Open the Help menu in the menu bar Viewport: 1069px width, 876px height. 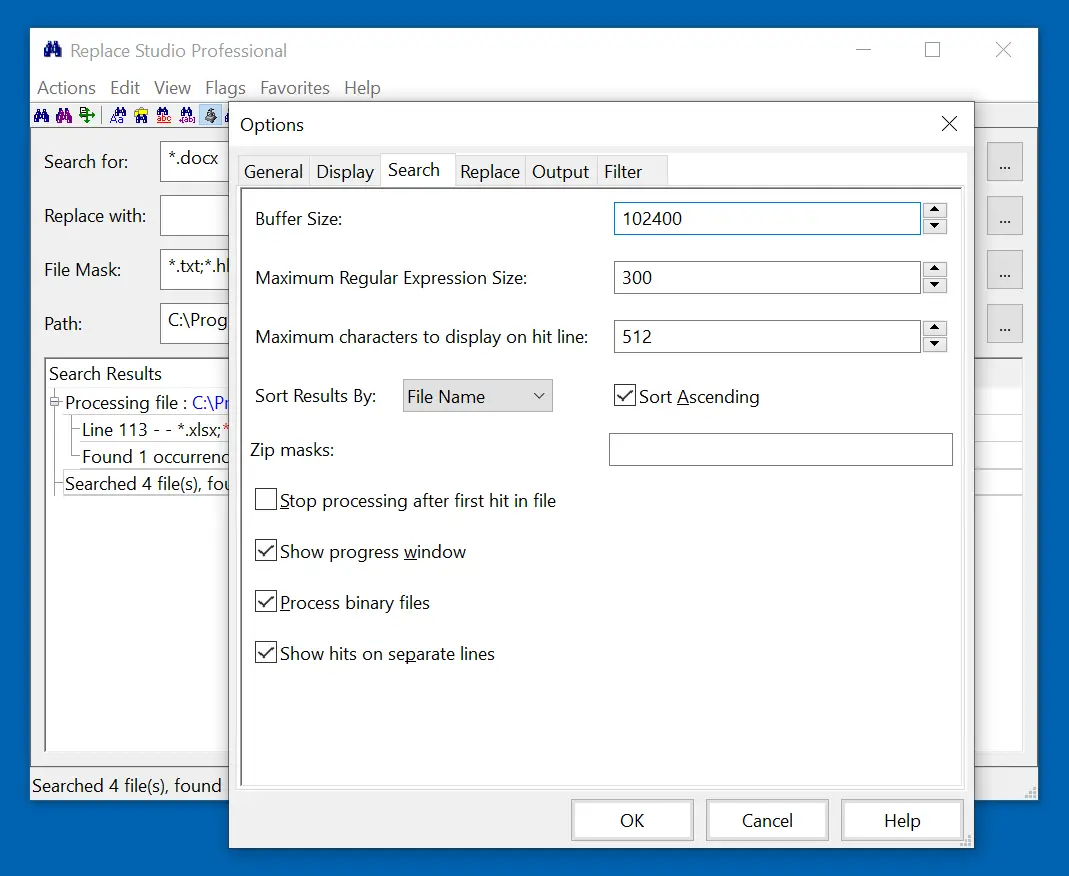363,88
